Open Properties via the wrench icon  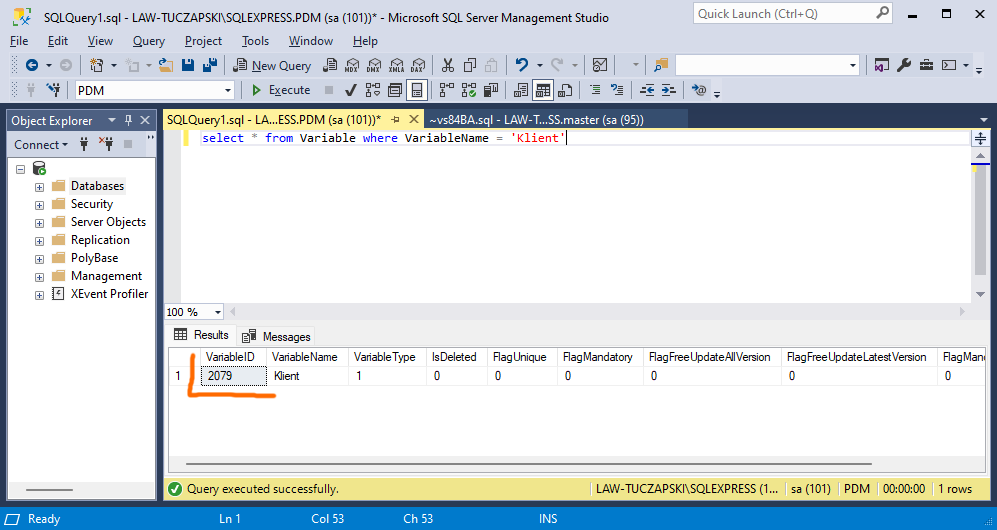pyautogui.click(x=904, y=65)
